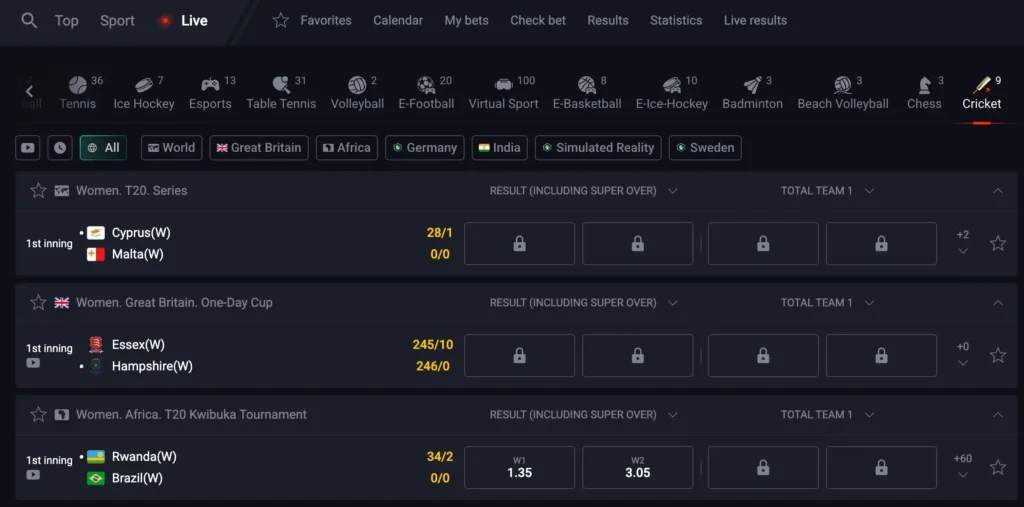Collapse the Africa T20 Kwibuka Tournament section
Screen dimensions: 1024x507
997,414
